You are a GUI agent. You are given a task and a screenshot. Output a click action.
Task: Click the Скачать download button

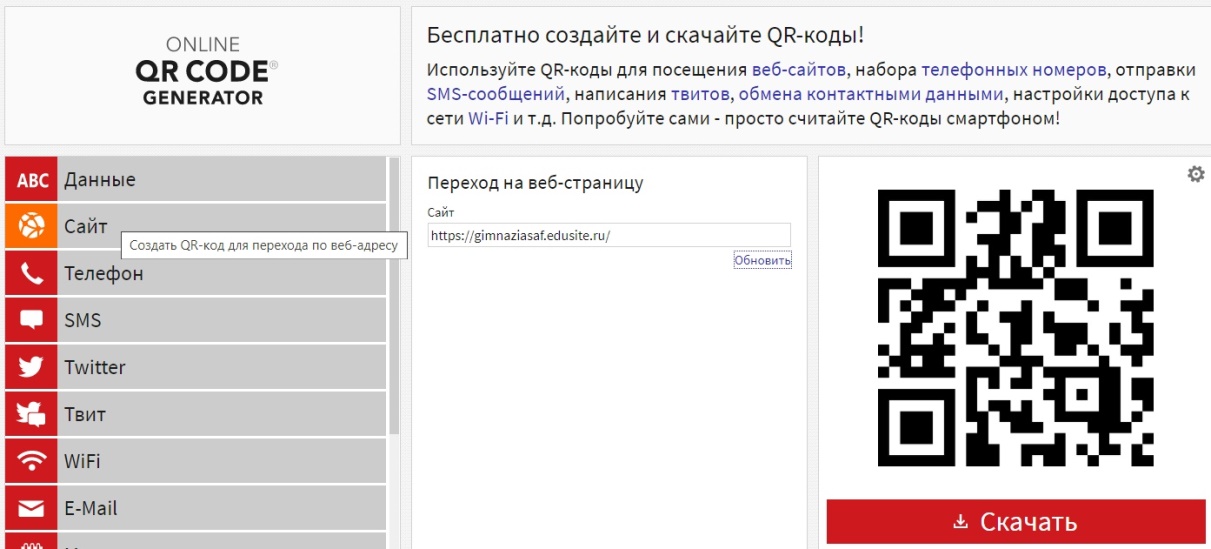coord(1014,522)
